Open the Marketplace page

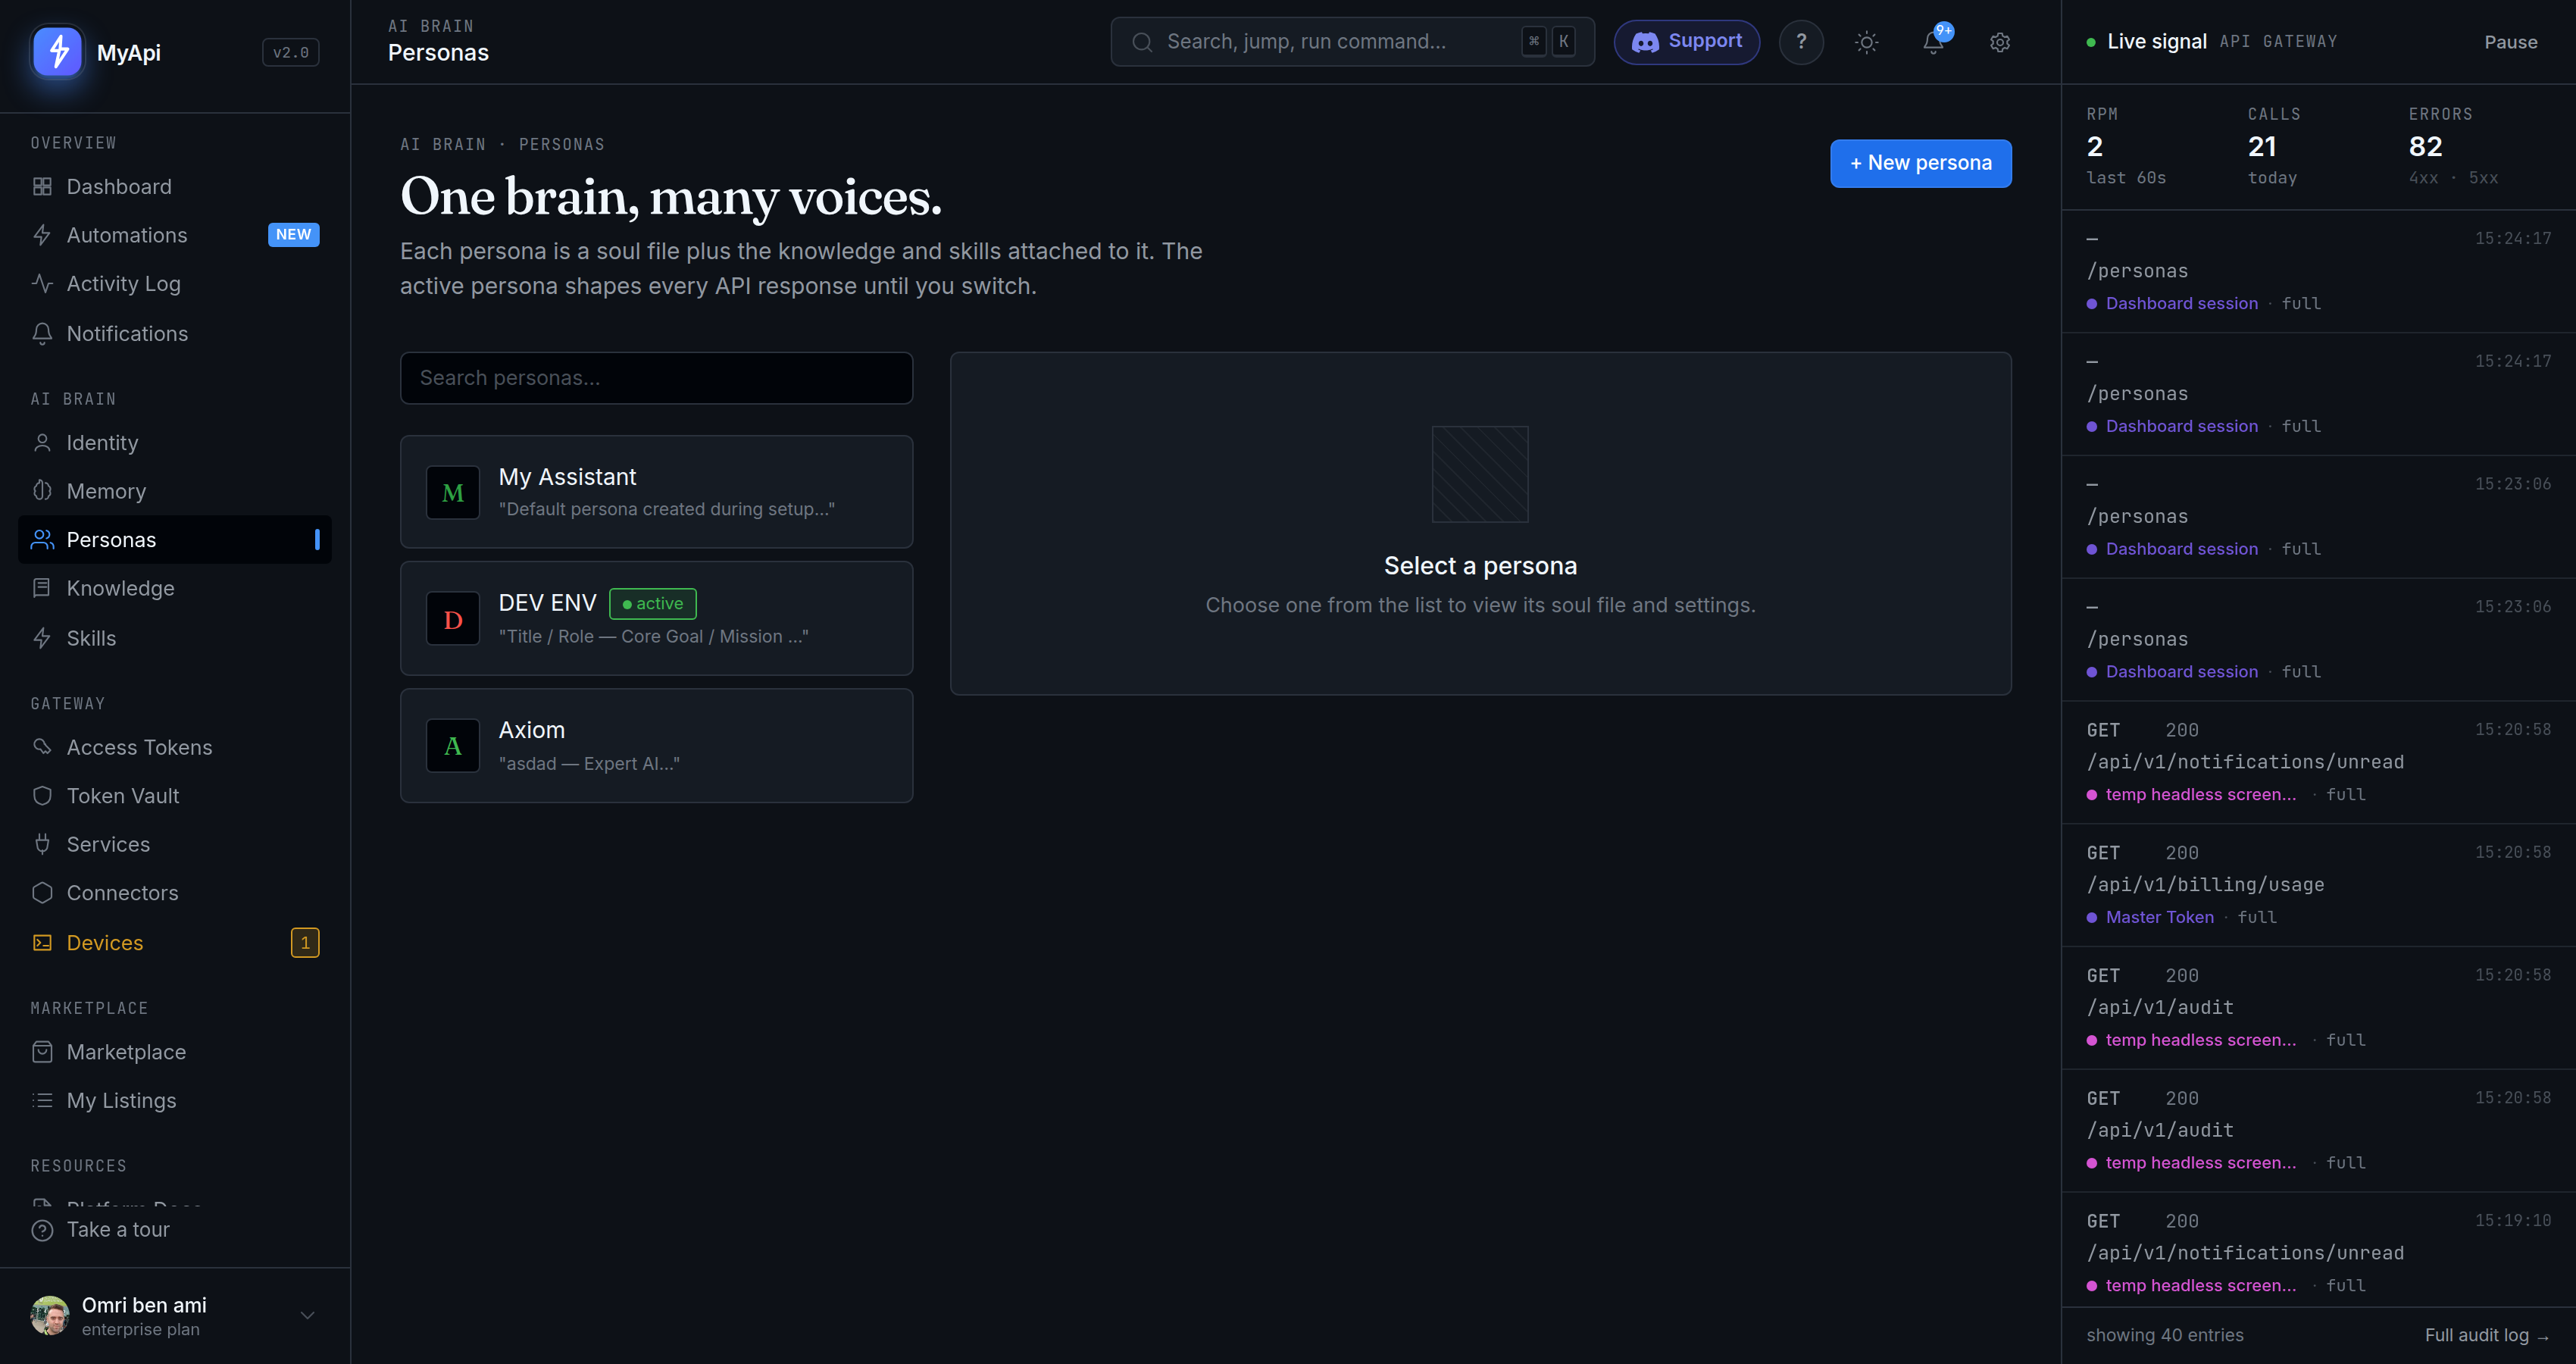pyautogui.click(x=175, y=1052)
